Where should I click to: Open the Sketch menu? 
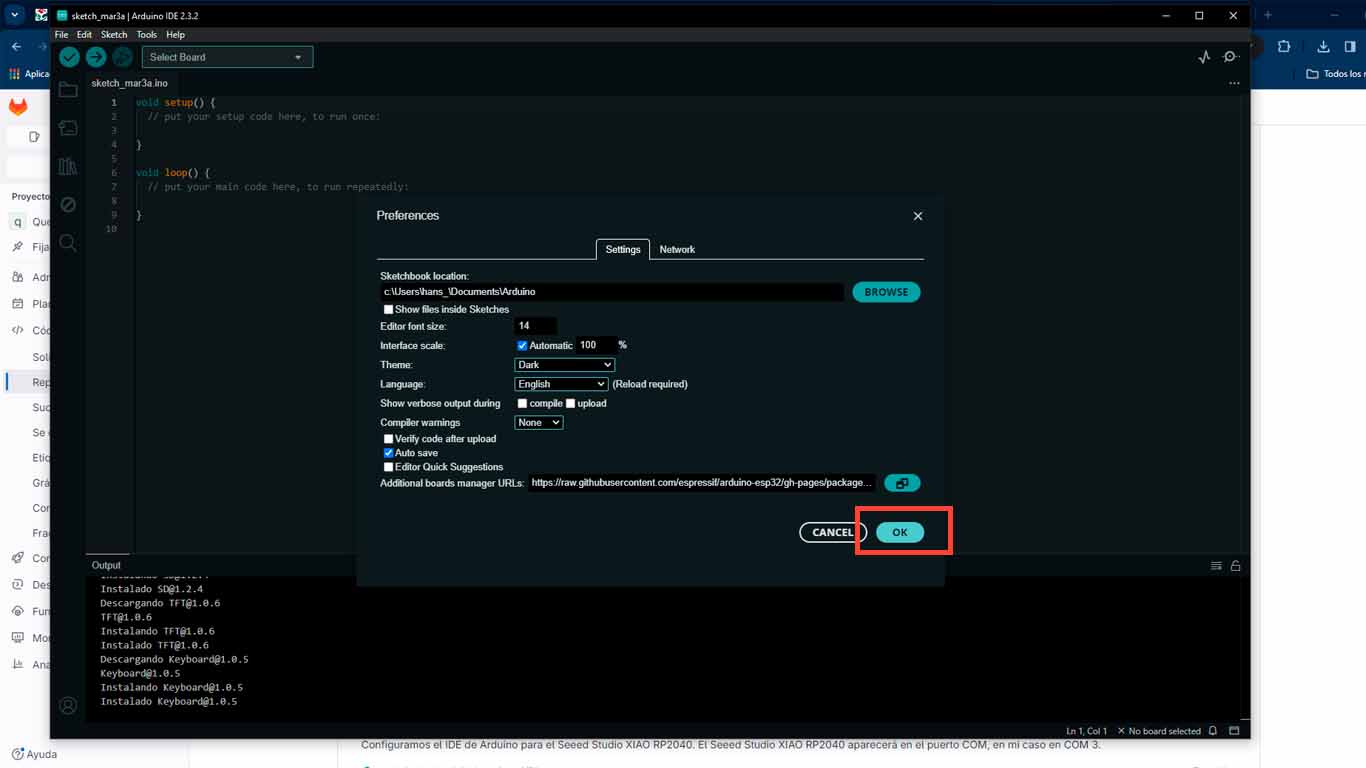114,35
